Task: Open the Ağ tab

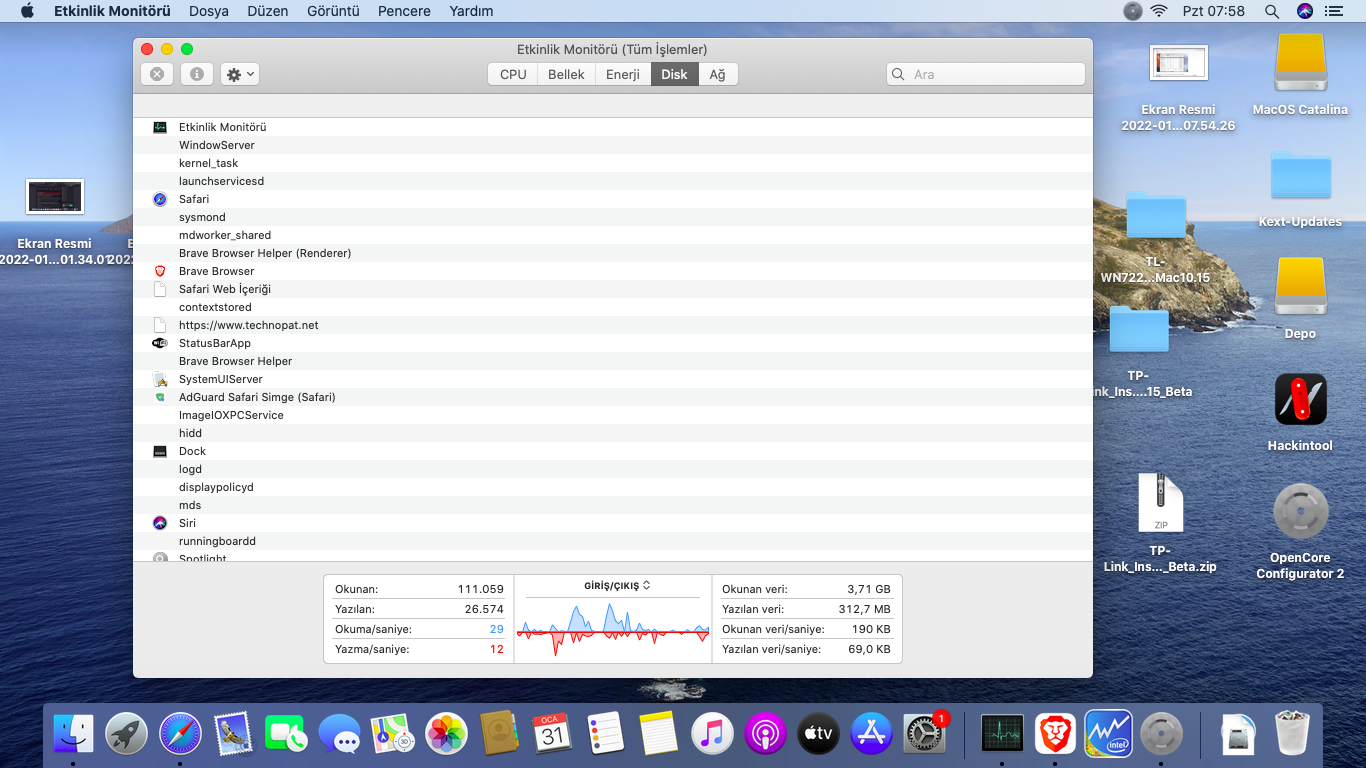Action: [717, 74]
